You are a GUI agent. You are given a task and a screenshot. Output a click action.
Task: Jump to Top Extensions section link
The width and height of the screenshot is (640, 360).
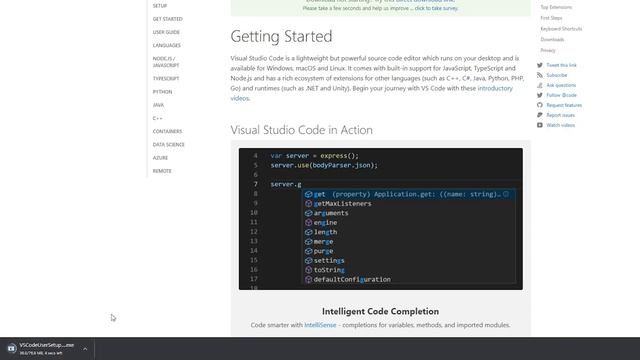(x=556, y=7)
